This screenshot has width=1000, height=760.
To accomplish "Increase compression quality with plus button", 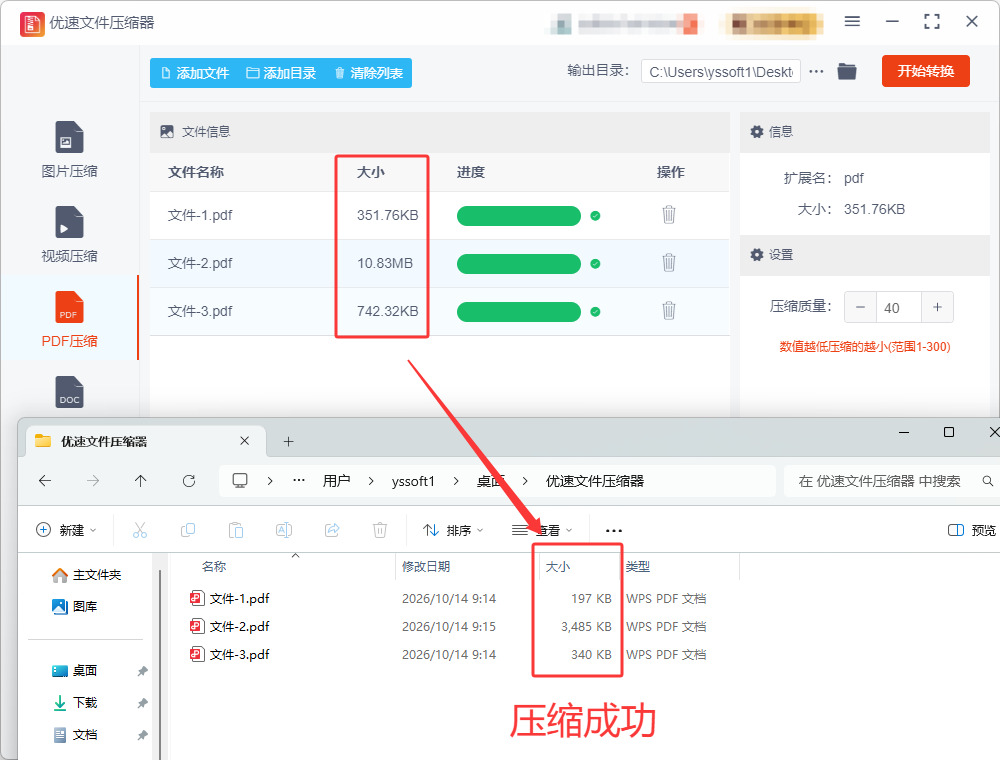I will tap(938, 307).
